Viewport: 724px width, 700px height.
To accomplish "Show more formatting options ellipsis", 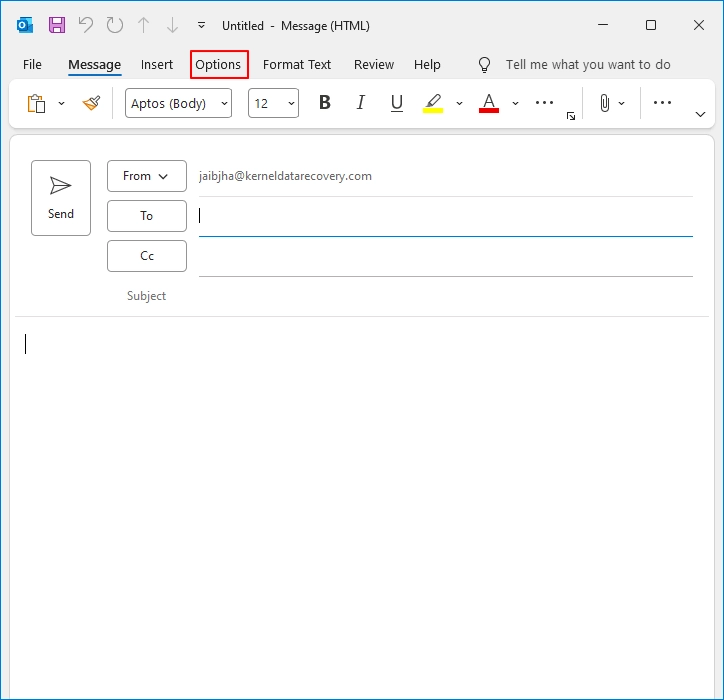I will click(544, 103).
